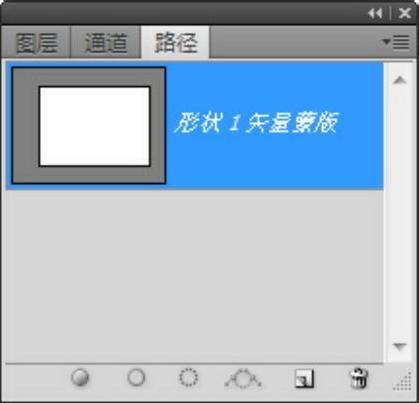419x403 pixels.
Task: Close the panel group
Action: click(x=405, y=13)
